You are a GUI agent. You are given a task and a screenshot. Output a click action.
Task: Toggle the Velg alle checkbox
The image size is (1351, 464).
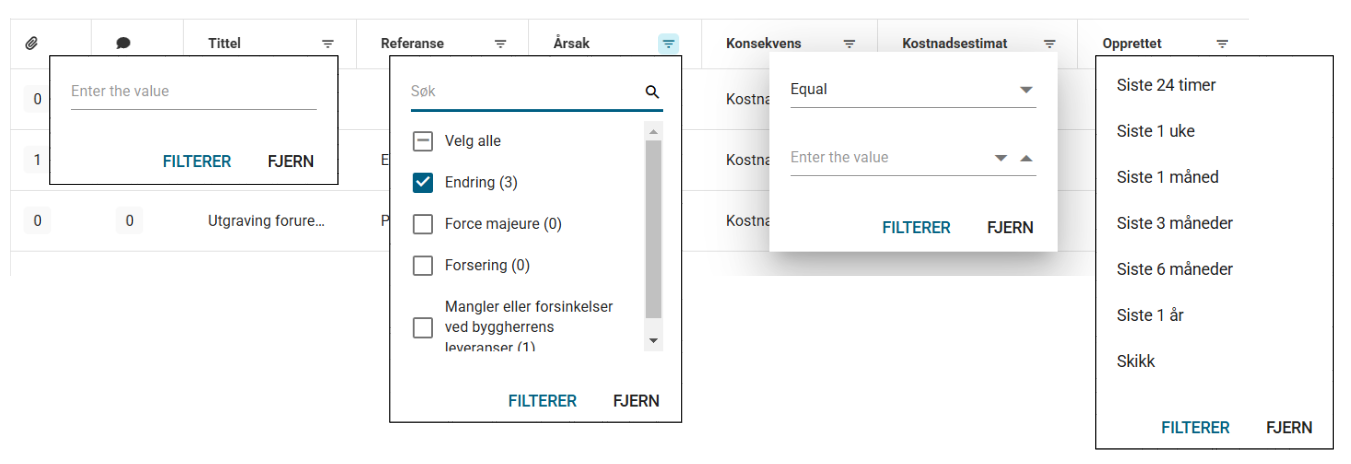[x=423, y=141]
